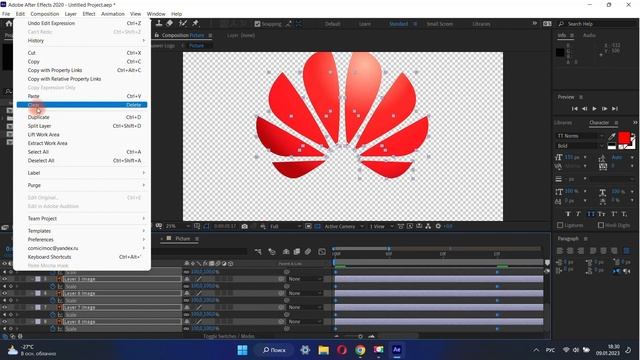This screenshot has width=640, height=360.
Task: Open File Explorer from taskbar
Action: tap(324, 350)
